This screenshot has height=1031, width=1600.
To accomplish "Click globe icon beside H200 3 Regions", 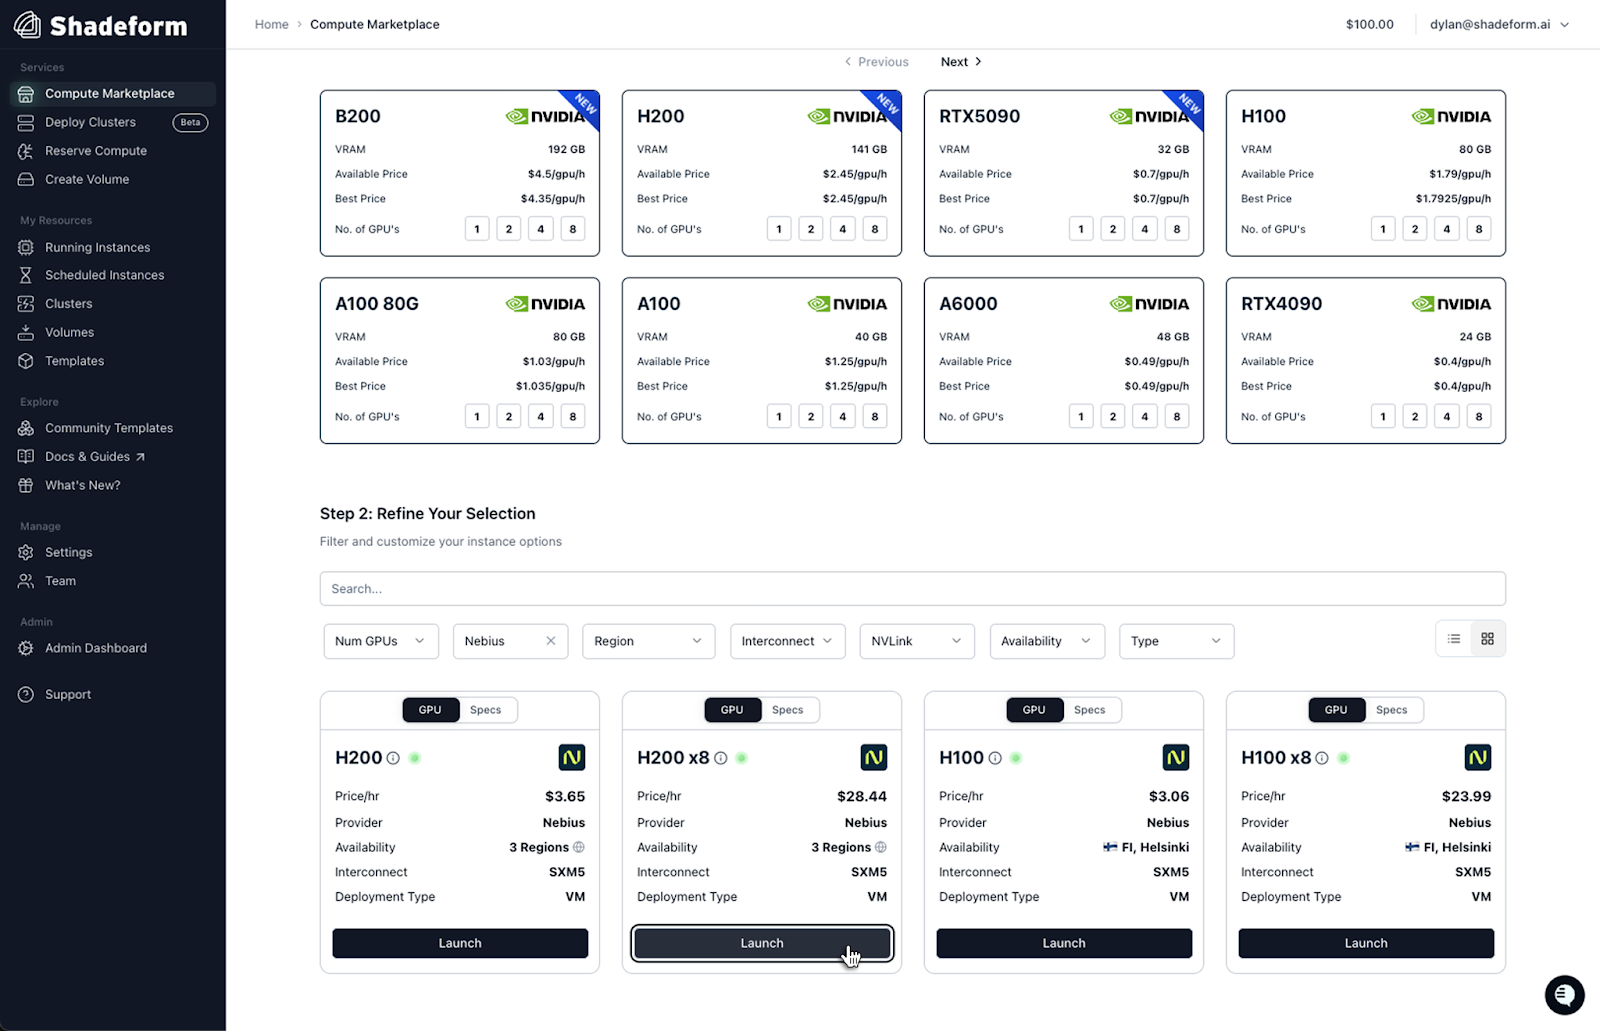I will [579, 847].
